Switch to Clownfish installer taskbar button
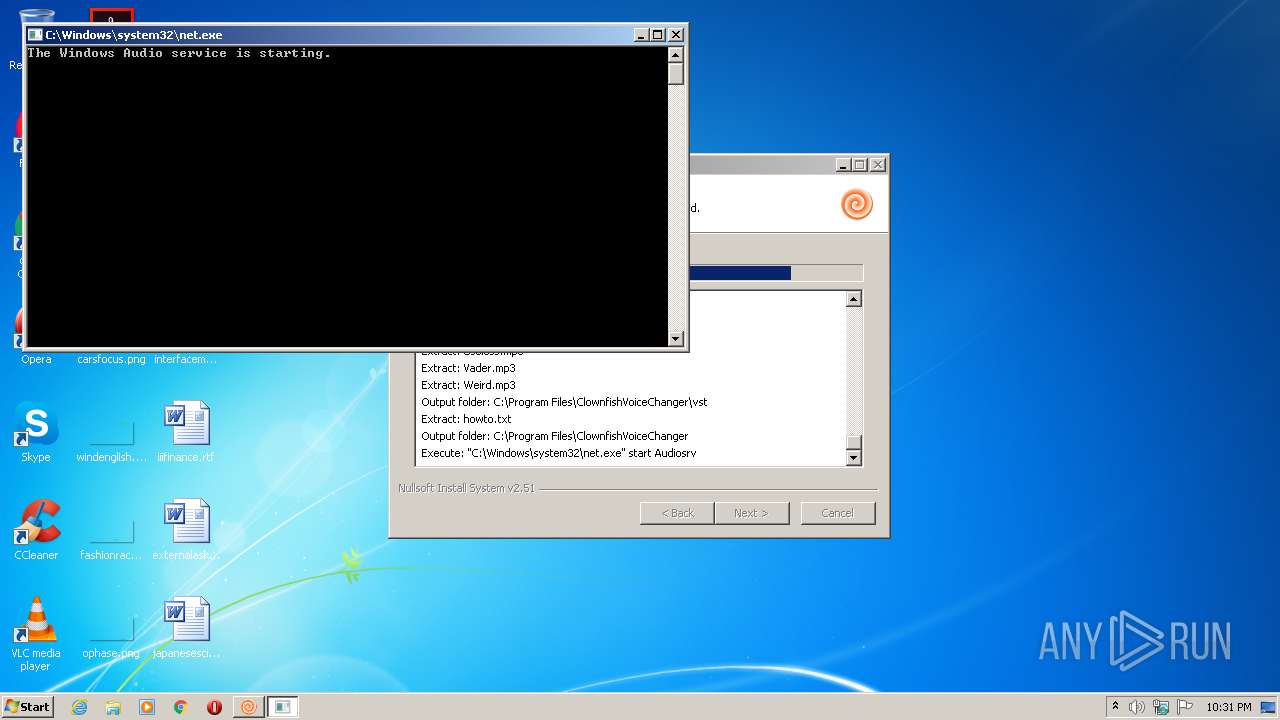The height and width of the screenshot is (720, 1280). (x=248, y=707)
